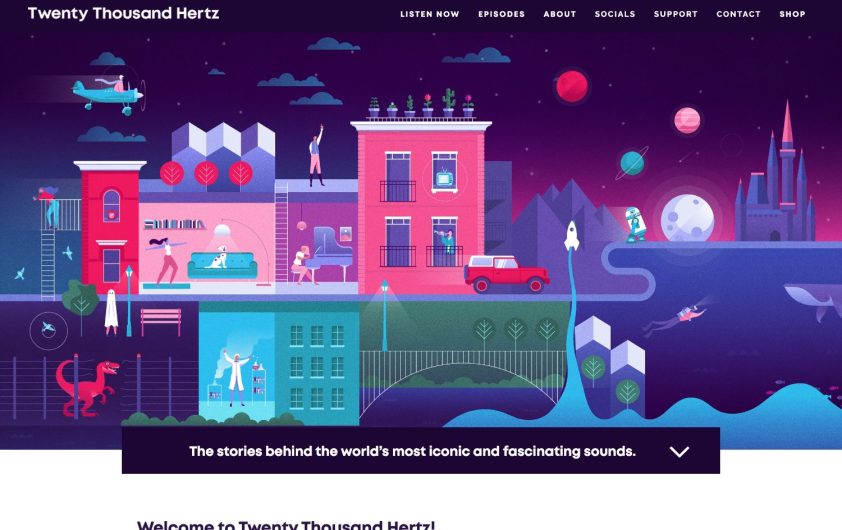
Task: Click the Twenty Thousand Hertz site logo
Action: (x=124, y=13)
